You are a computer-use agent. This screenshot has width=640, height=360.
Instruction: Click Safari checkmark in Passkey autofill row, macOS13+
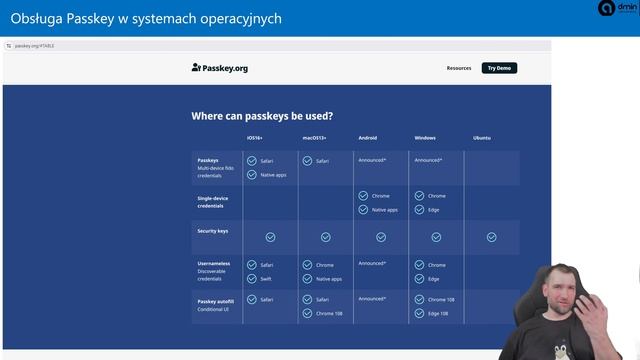[307, 300]
